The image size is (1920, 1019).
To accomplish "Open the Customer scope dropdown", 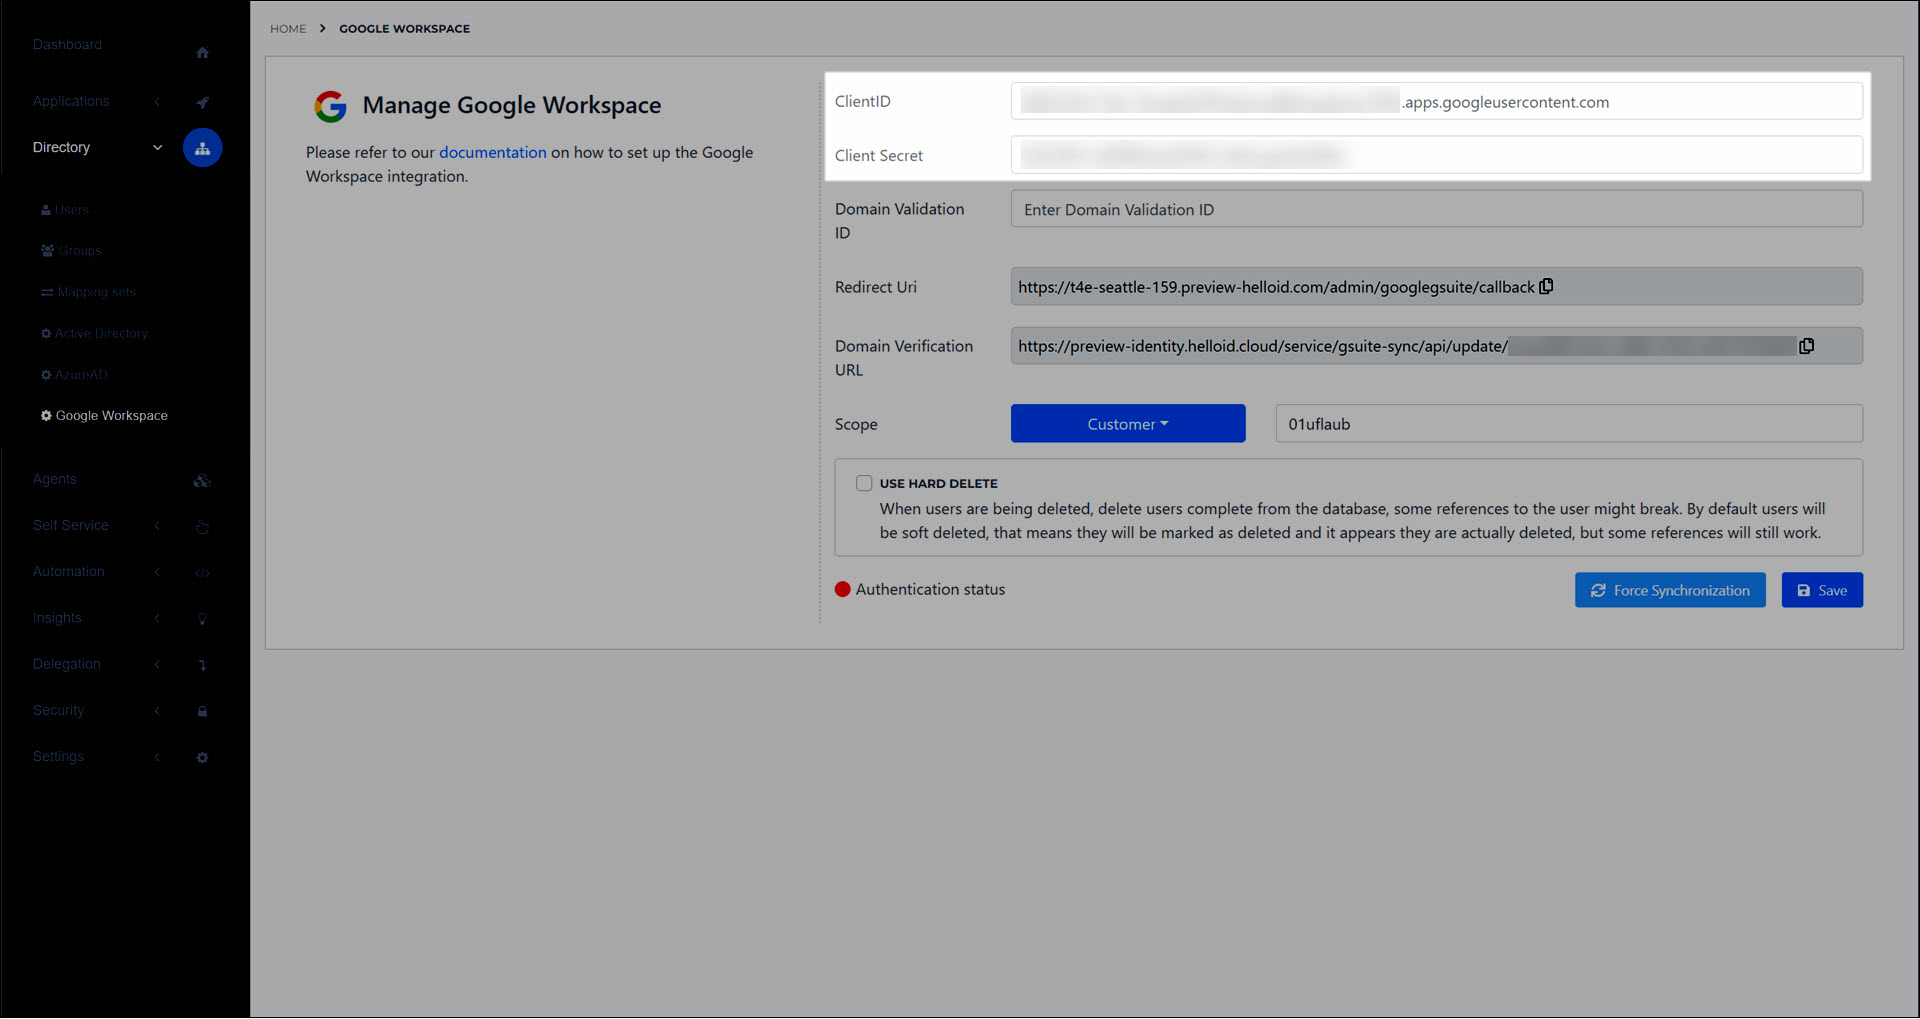I will click(x=1128, y=424).
